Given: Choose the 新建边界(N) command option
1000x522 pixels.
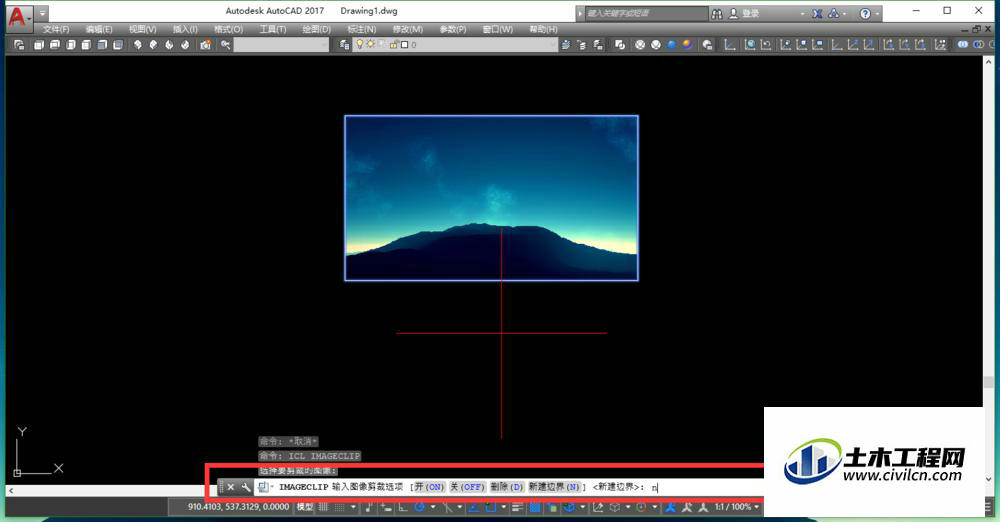Looking at the screenshot, I should pyautogui.click(x=555, y=487).
